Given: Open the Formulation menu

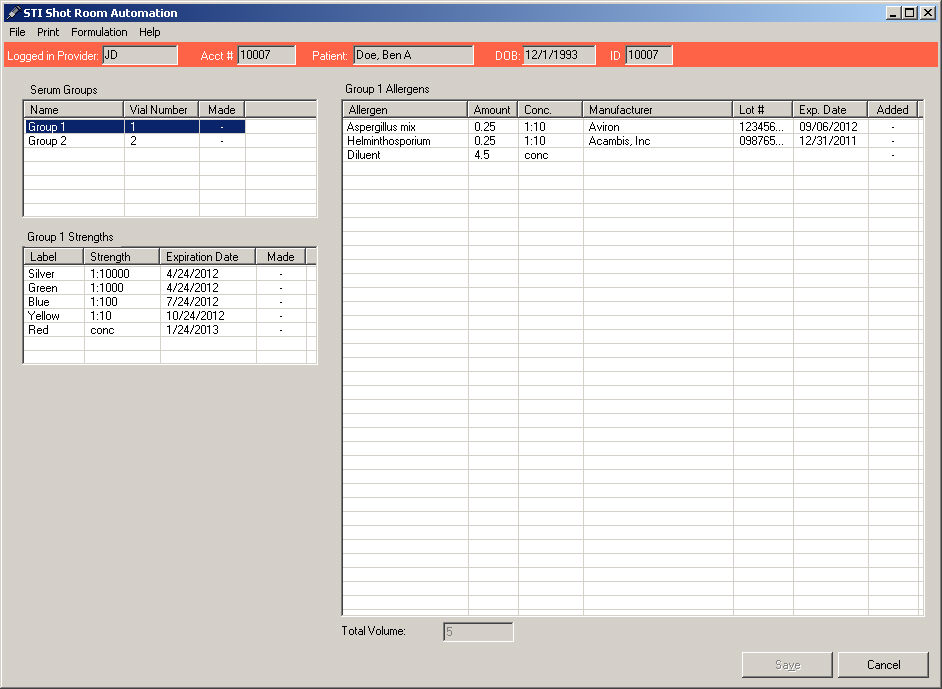Looking at the screenshot, I should click(x=99, y=32).
